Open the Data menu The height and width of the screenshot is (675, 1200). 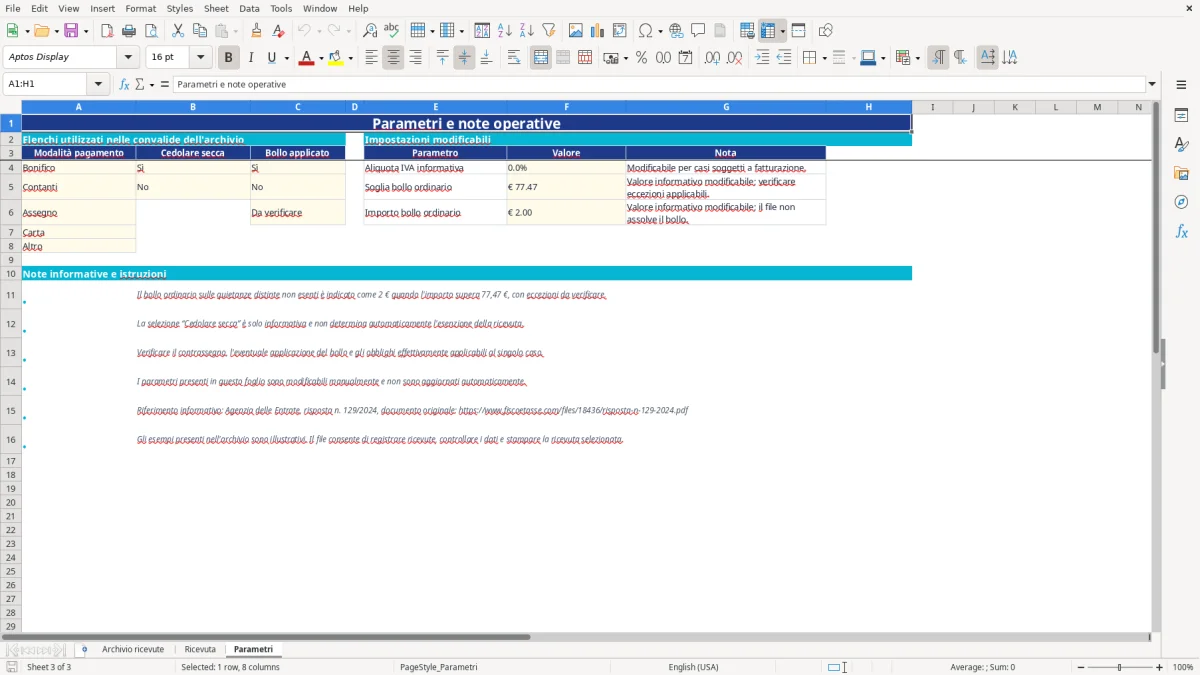pos(249,8)
